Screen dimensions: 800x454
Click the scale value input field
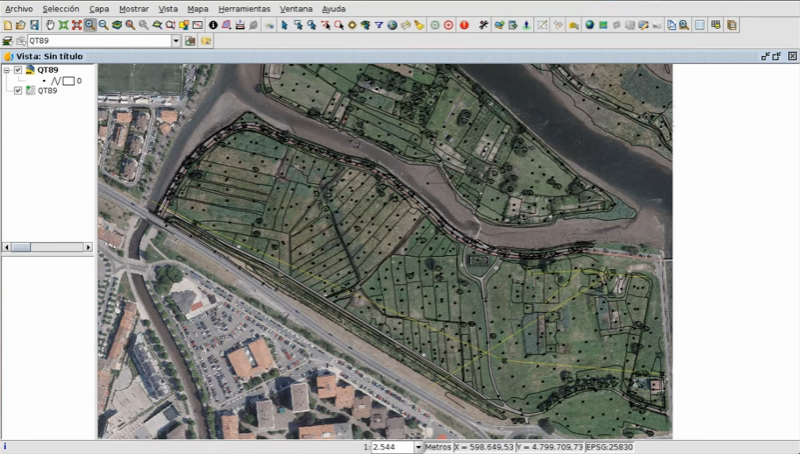(390, 447)
